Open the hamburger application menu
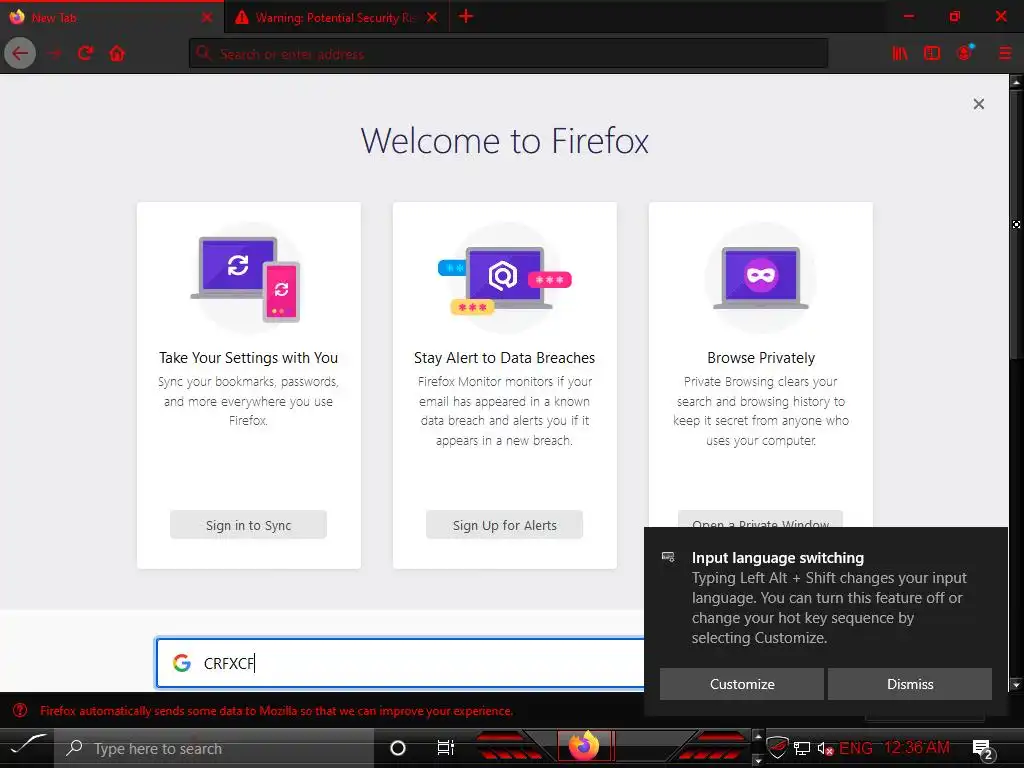Screen dimensions: 1024x768 point(1005,53)
